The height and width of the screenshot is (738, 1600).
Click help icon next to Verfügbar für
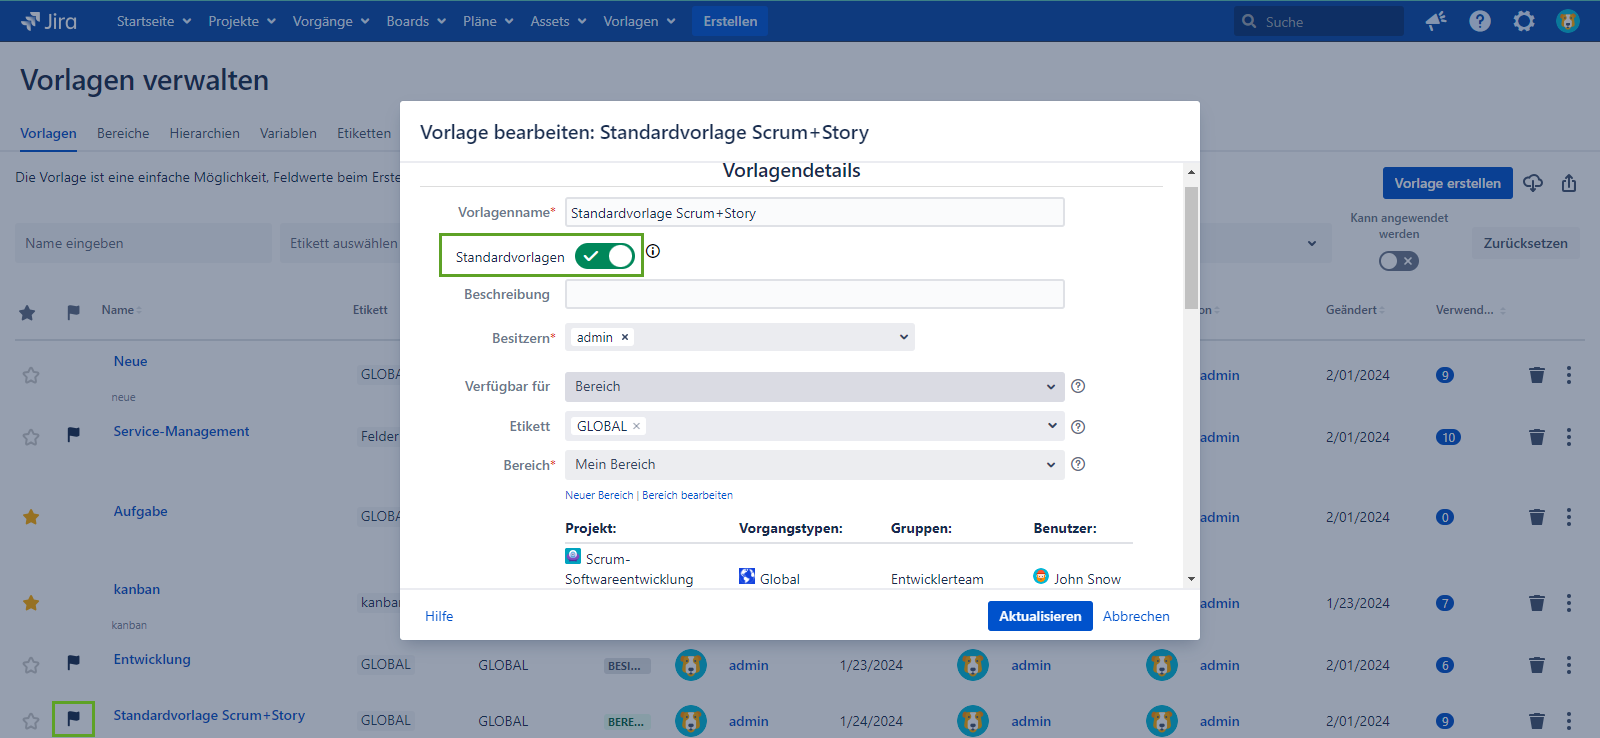click(x=1078, y=387)
